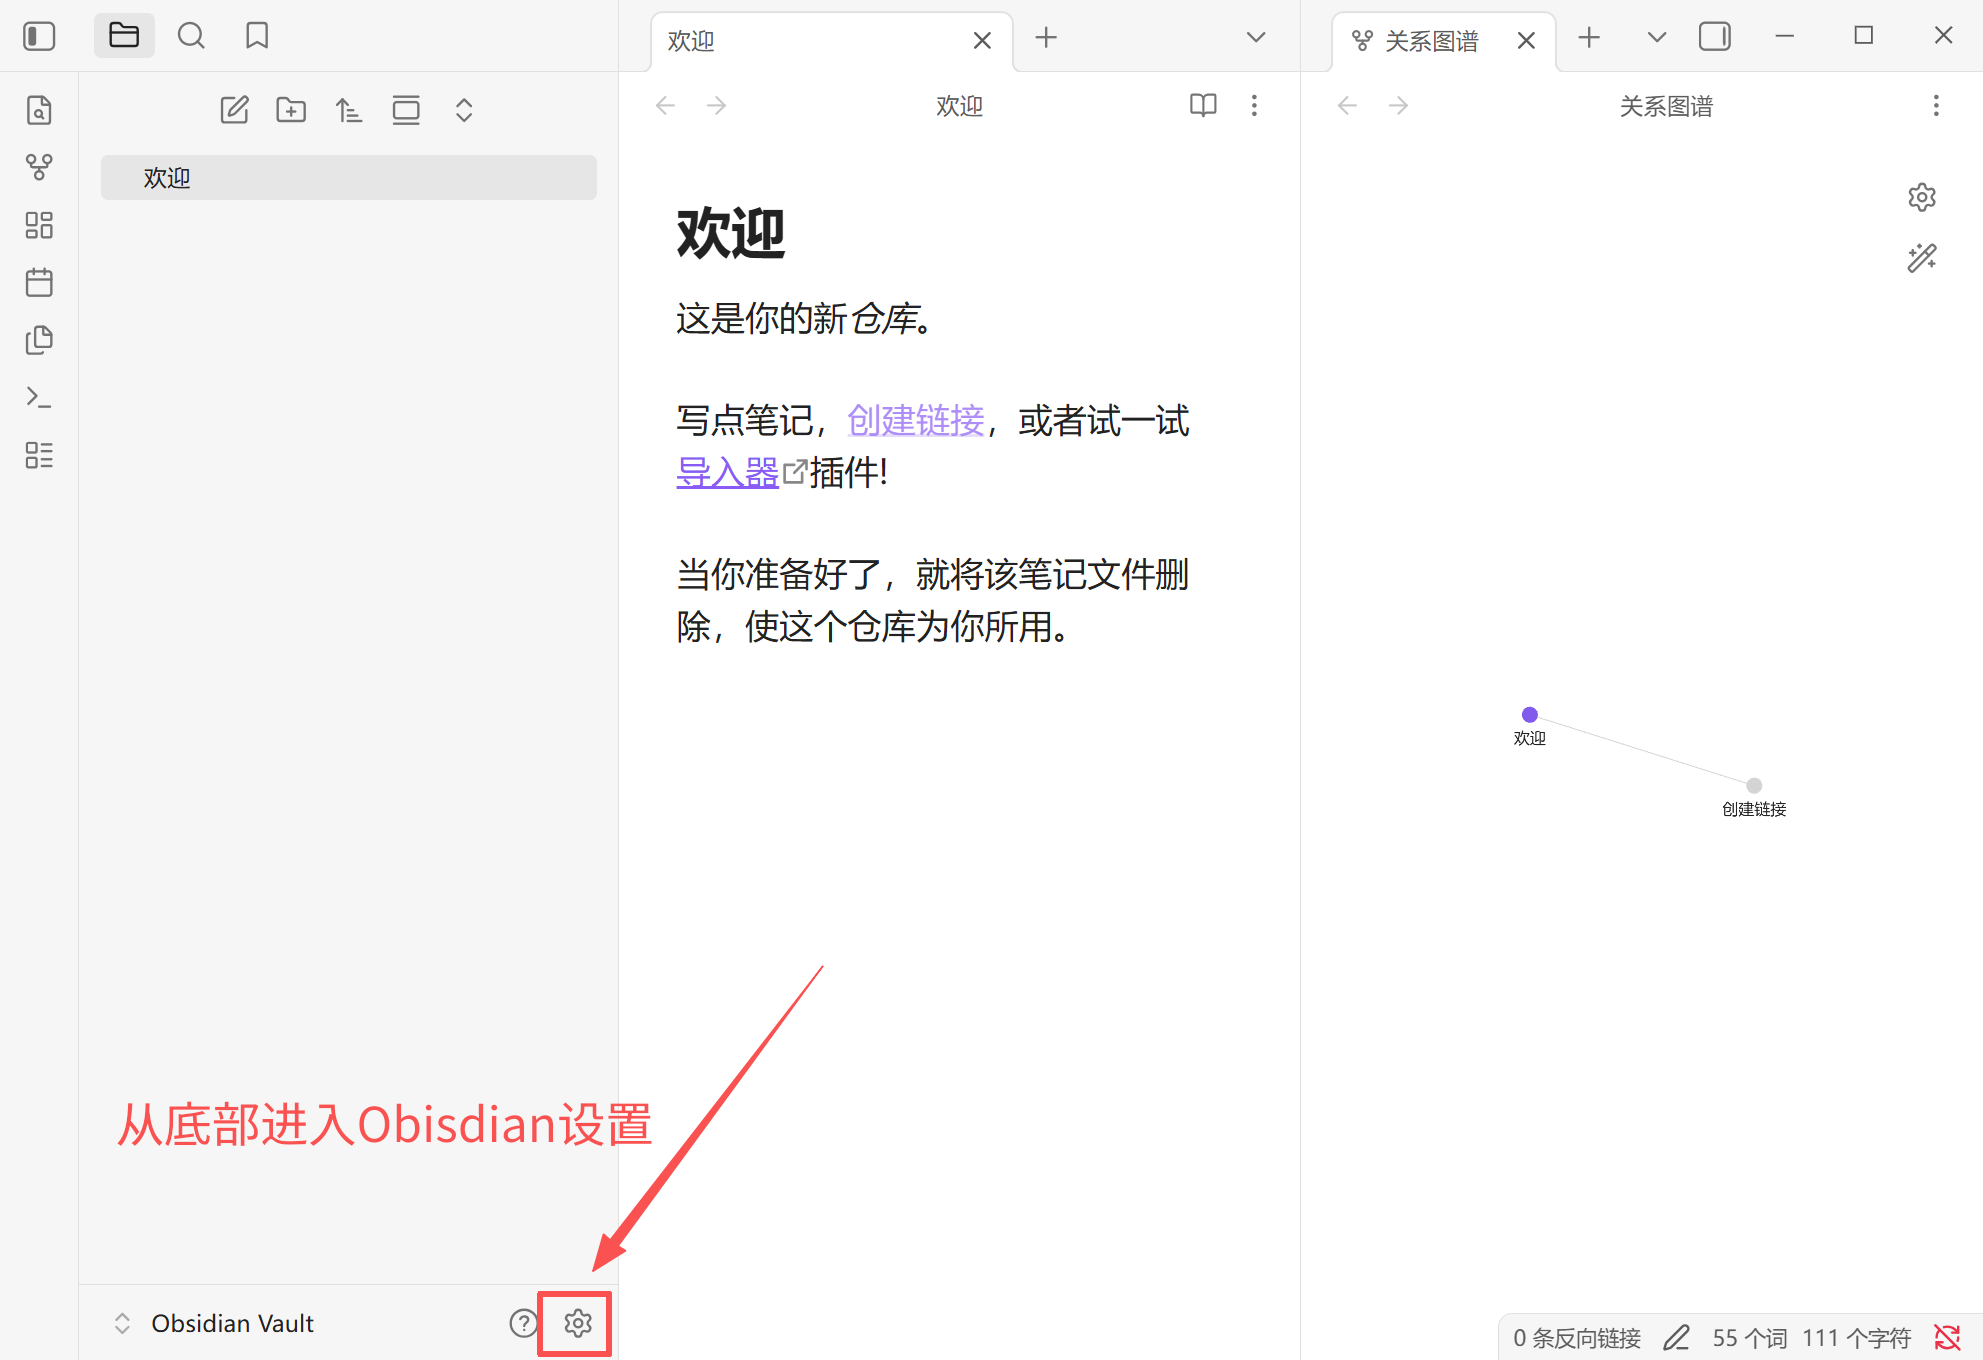The image size is (1983, 1360).
Task: Toggle the left sidebar collapse icon
Action: (x=39, y=37)
